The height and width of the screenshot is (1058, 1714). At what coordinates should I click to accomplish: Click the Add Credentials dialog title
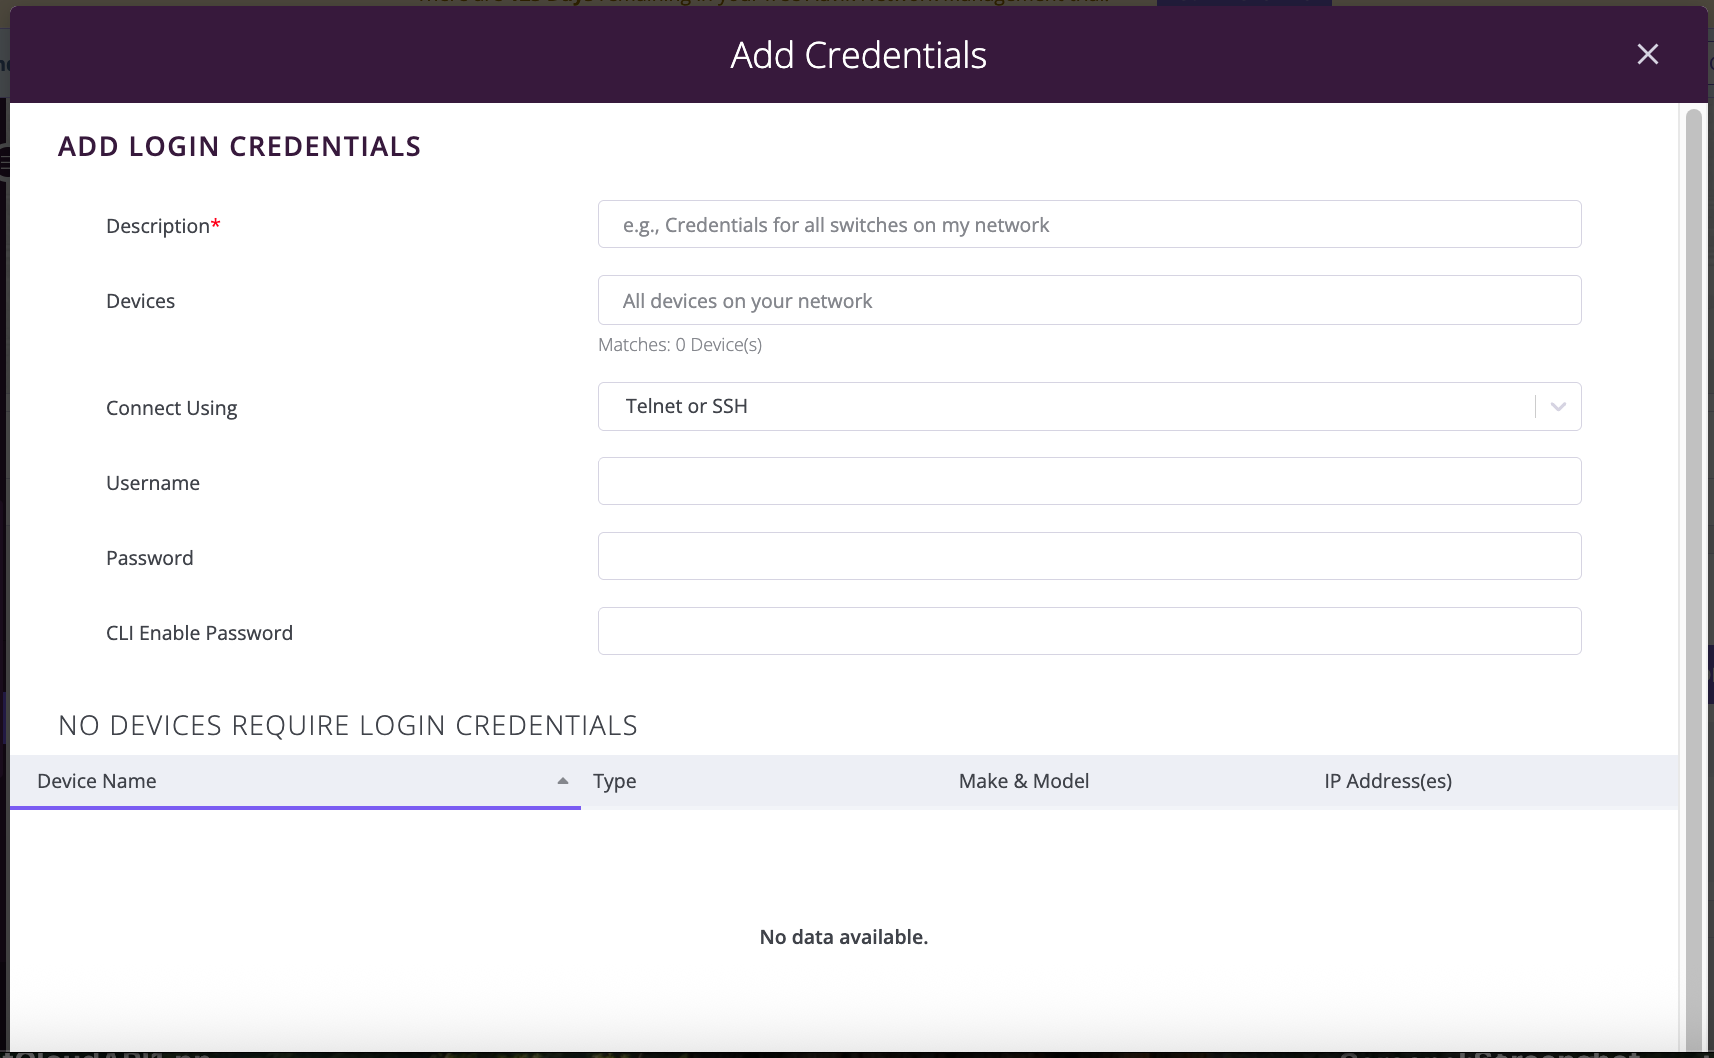click(x=858, y=55)
